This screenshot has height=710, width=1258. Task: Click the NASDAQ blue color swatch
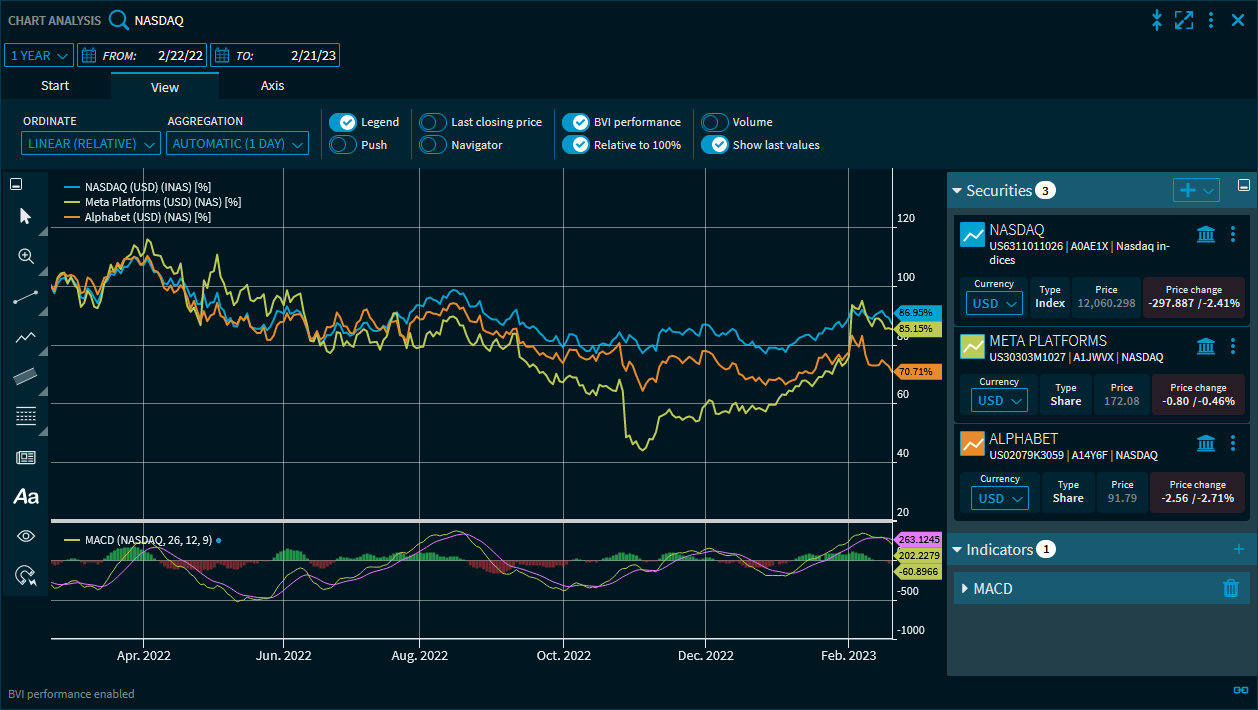(972, 235)
